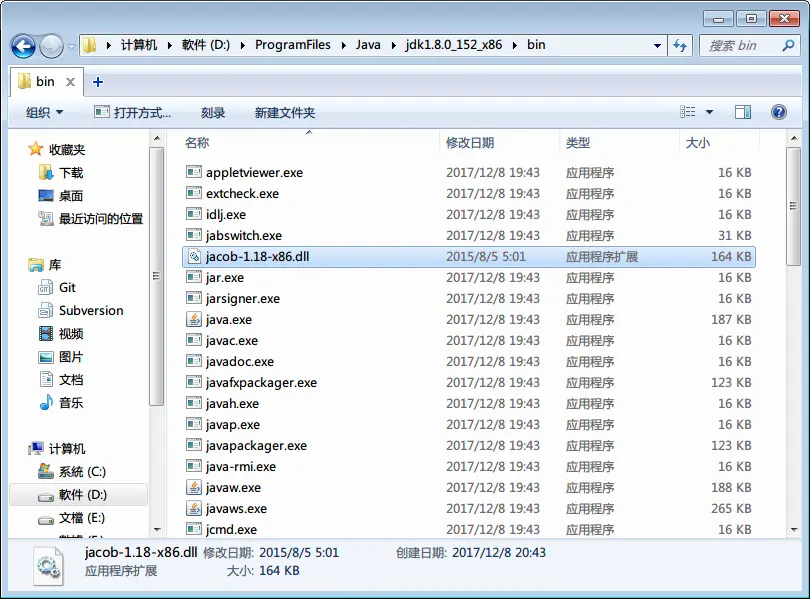The height and width of the screenshot is (599, 810).
Task: Go back with the blue arrow button
Action: (x=23, y=46)
